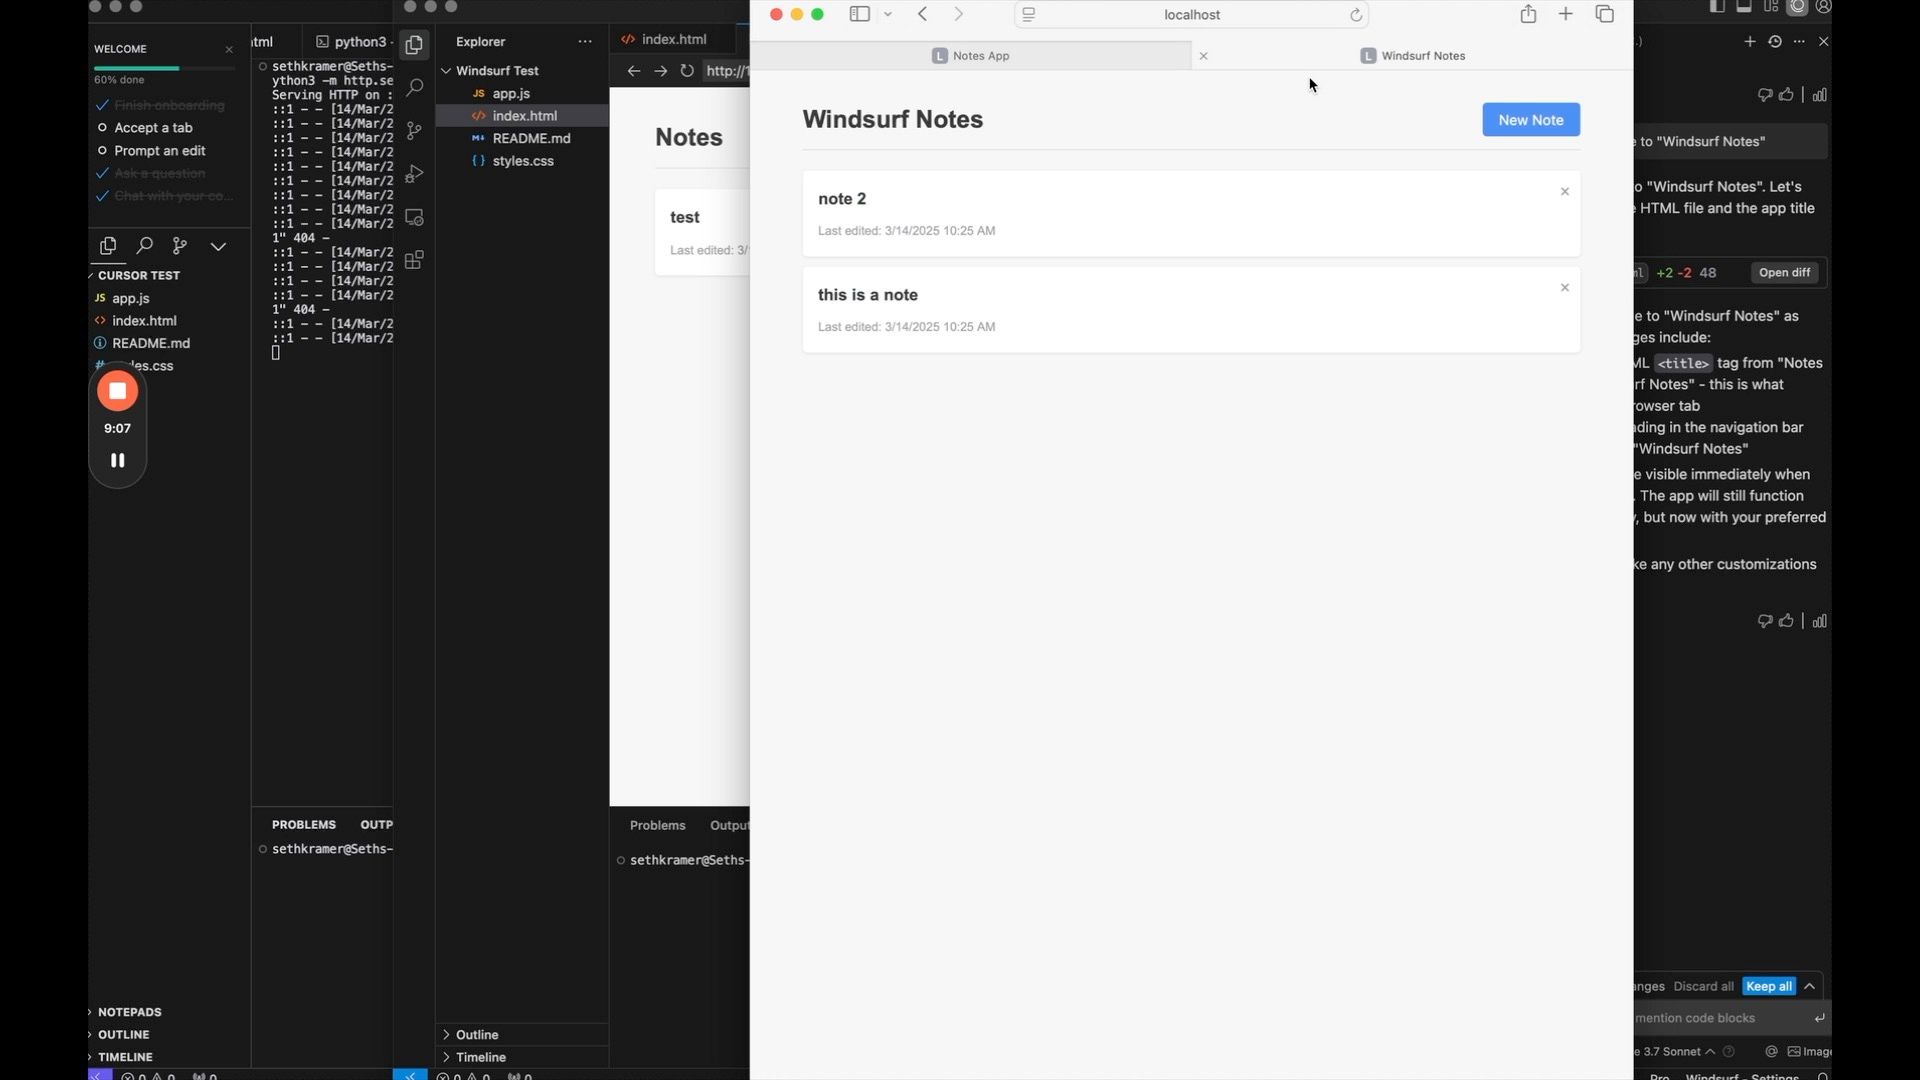Select index.html editor tab in Windsurf
Screen dimensions: 1920x1080
[672, 39]
